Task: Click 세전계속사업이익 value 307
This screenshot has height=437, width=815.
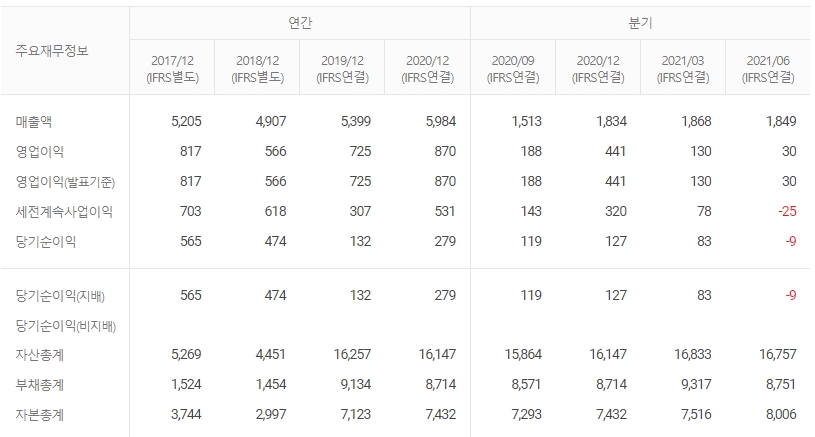Action: point(360,212)
